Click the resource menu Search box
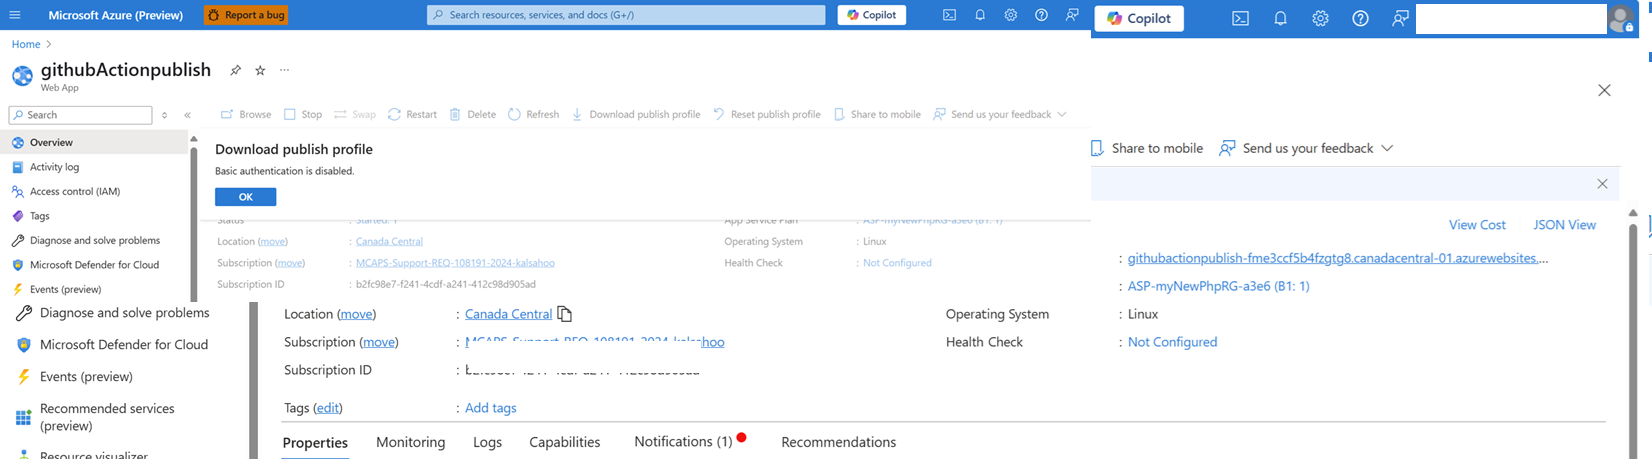Screen dimensions: 1652x470 (x=80, y=115)
